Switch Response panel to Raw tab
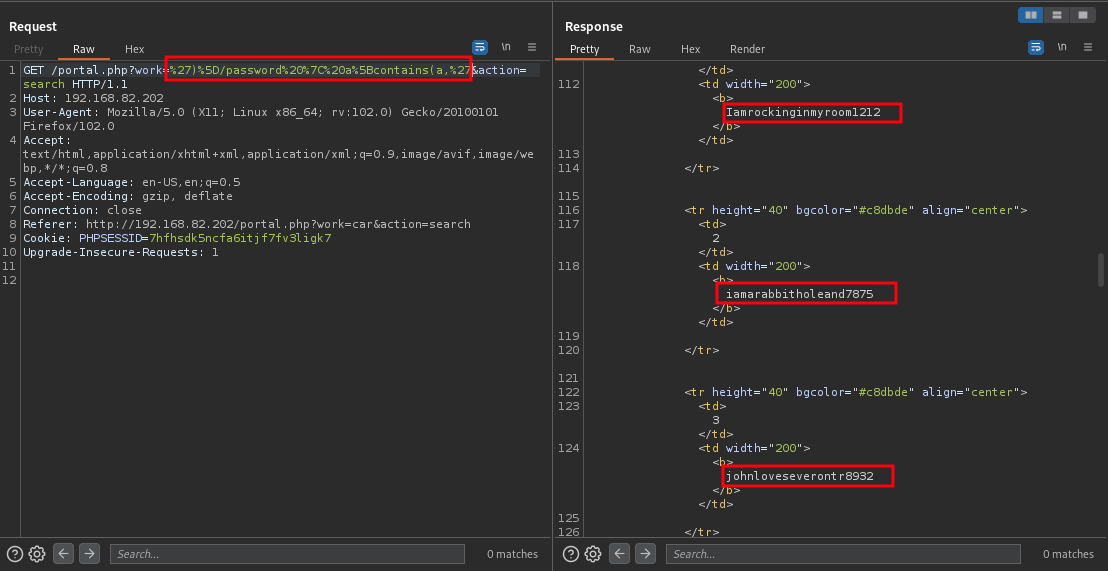Image resolution: width=1108 pixels, height=571 pixels. click(640, 49)
